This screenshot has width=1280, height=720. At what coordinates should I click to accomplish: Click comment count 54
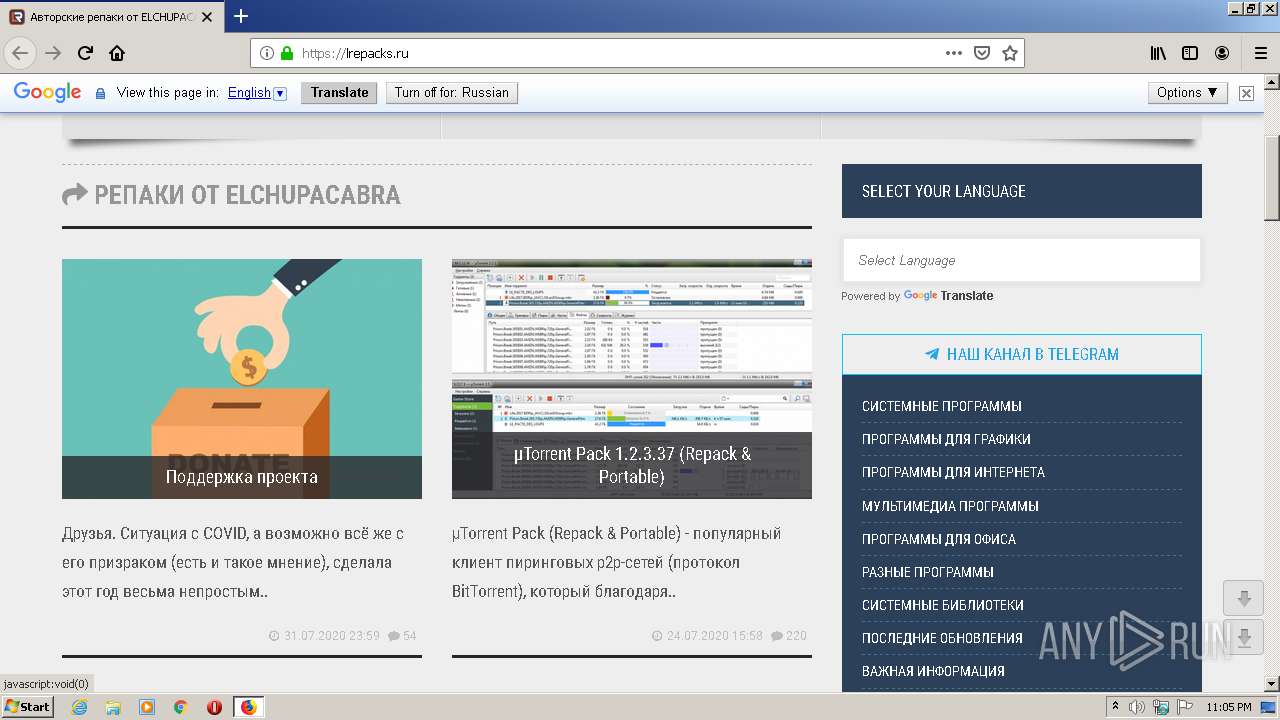[402, 635]
